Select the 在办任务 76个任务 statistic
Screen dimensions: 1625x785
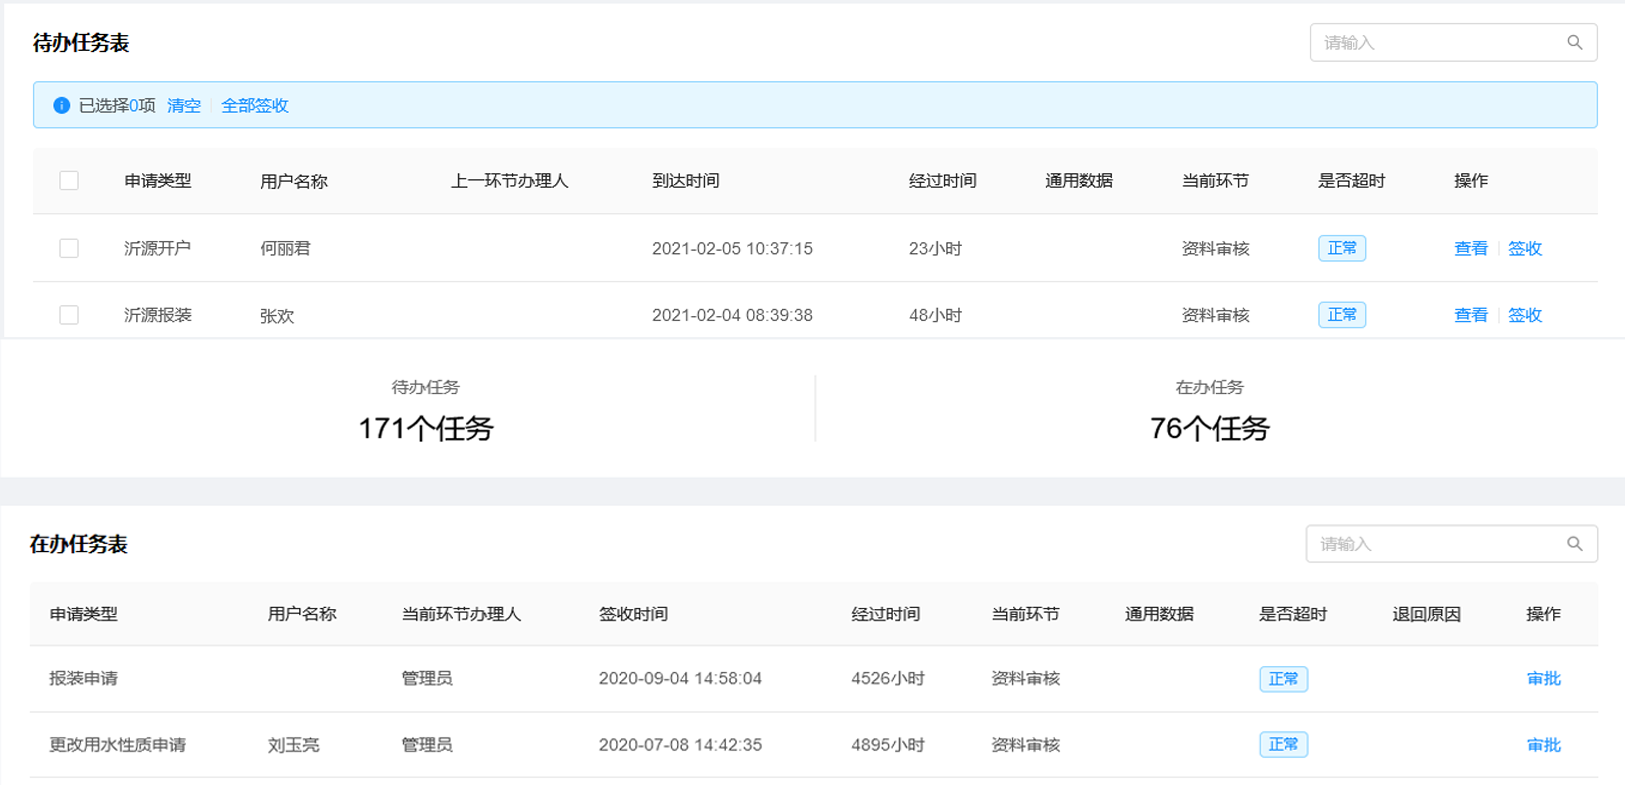tap(1209, 428)
